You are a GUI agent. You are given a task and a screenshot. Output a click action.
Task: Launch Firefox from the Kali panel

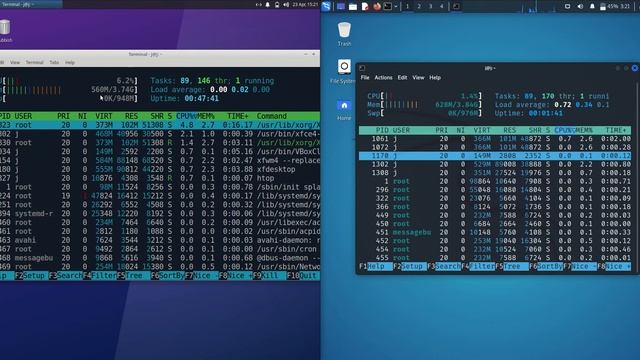(377, 7)
